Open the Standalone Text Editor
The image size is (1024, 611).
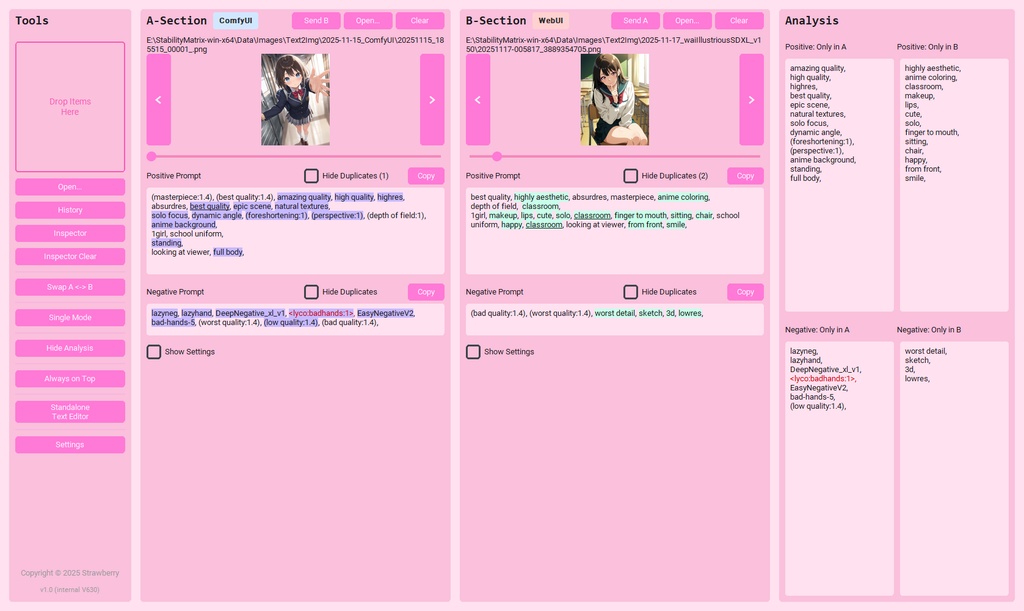coord(70,410)
